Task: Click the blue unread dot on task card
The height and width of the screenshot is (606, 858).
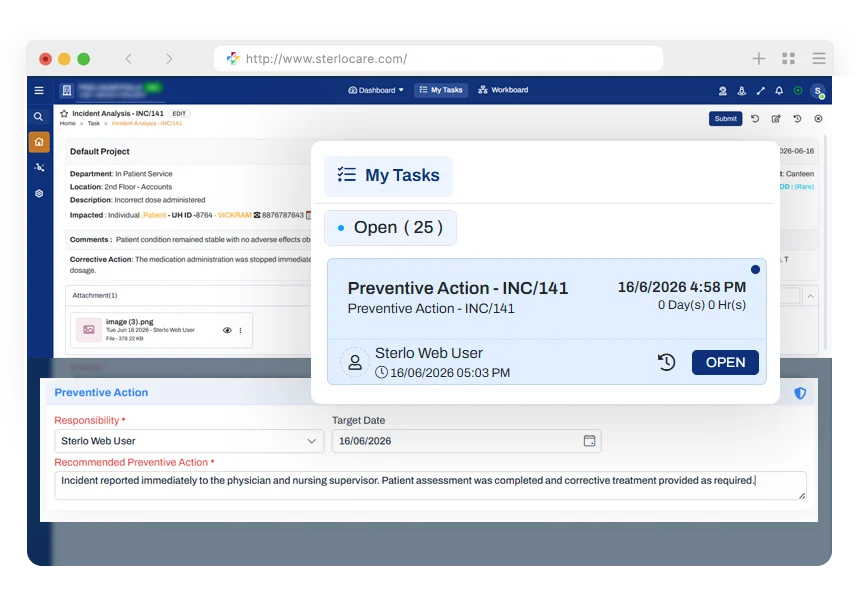Action: (x=755, y=269)
